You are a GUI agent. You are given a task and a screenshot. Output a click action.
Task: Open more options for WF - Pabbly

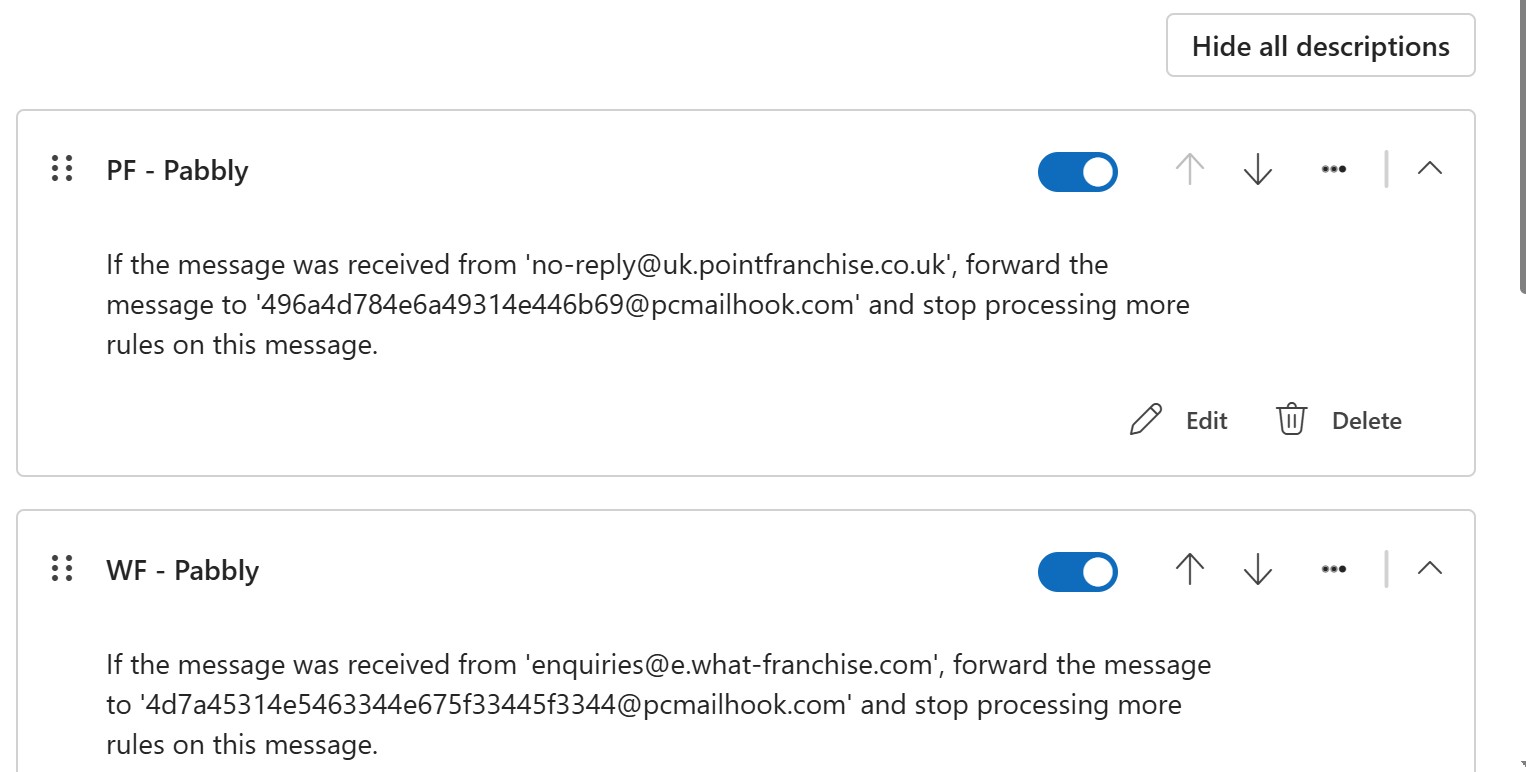(x=1333, y=570)
